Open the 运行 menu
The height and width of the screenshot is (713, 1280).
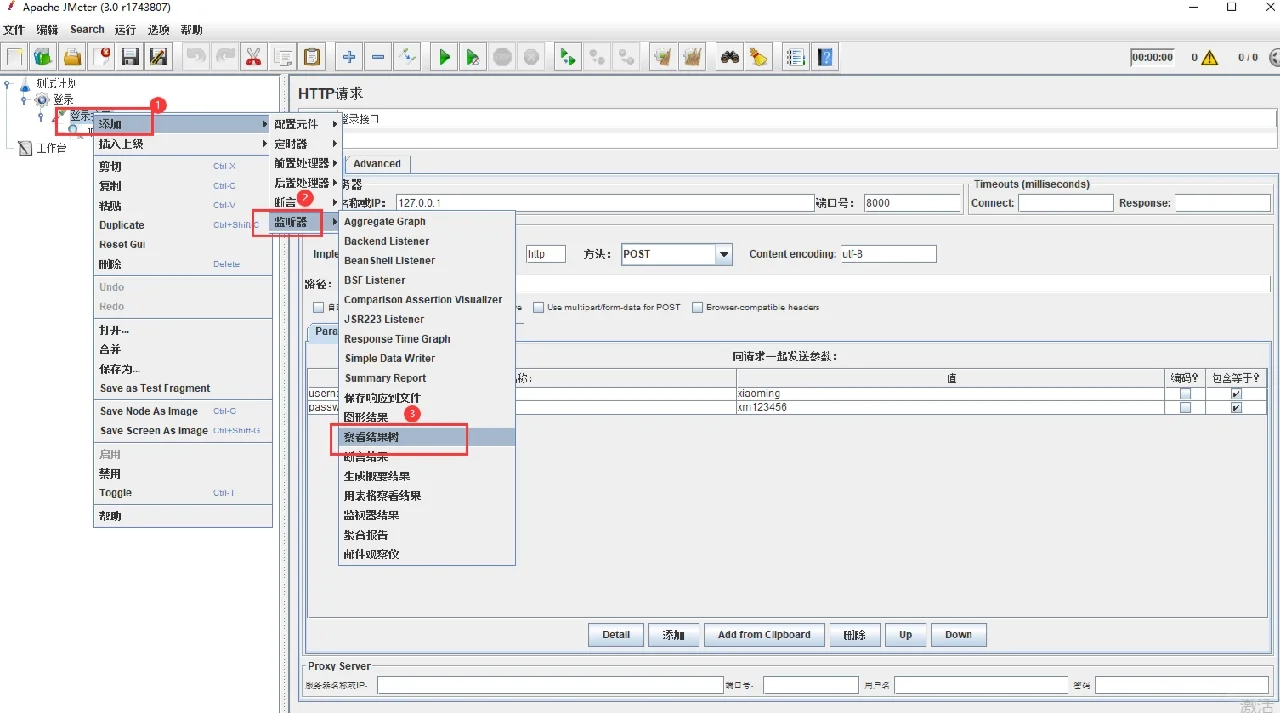125,30
